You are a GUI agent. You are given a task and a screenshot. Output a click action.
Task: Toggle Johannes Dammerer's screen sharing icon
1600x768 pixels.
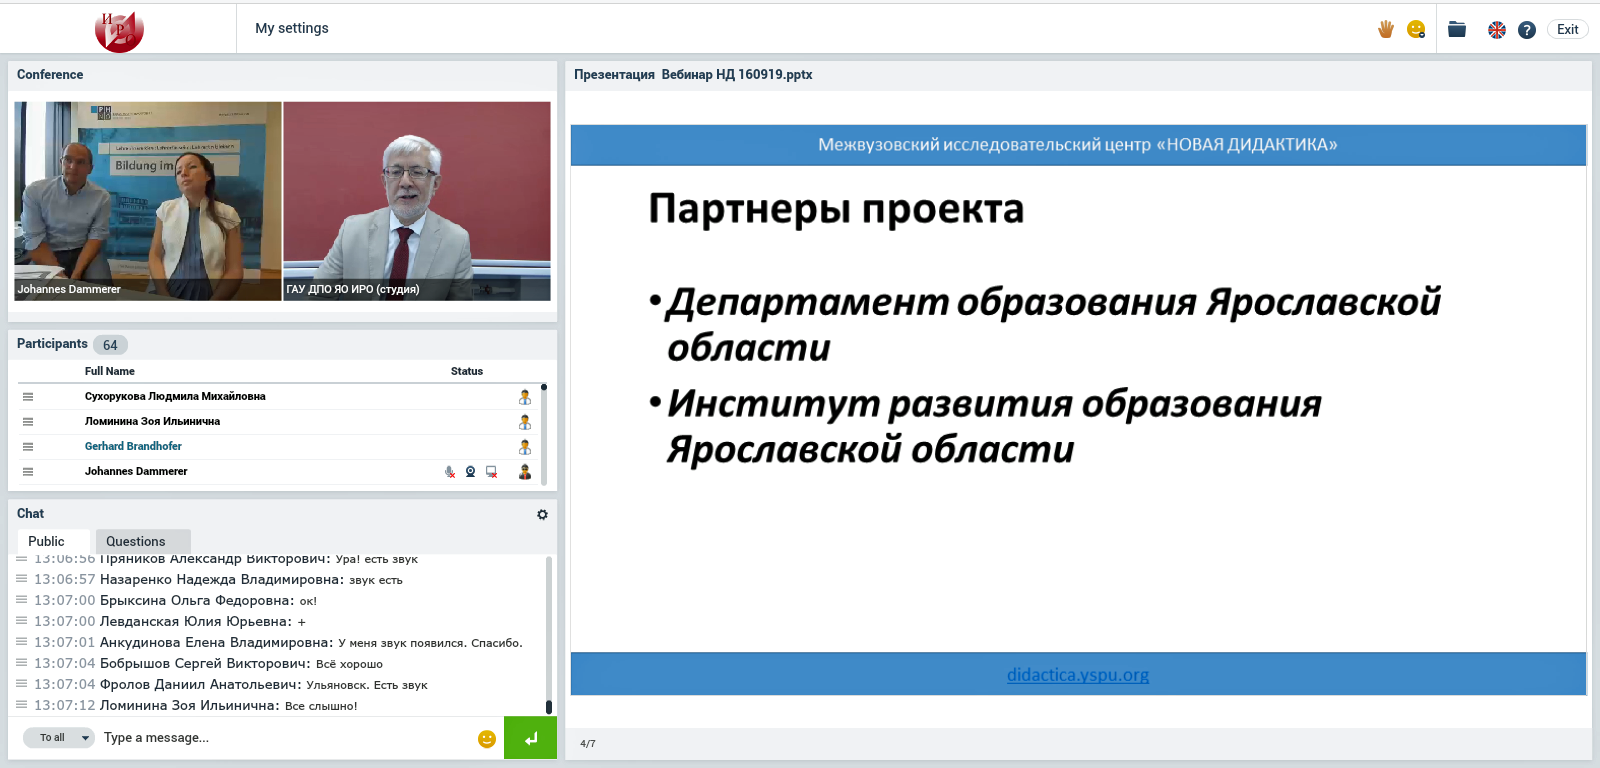coord(491,472)
